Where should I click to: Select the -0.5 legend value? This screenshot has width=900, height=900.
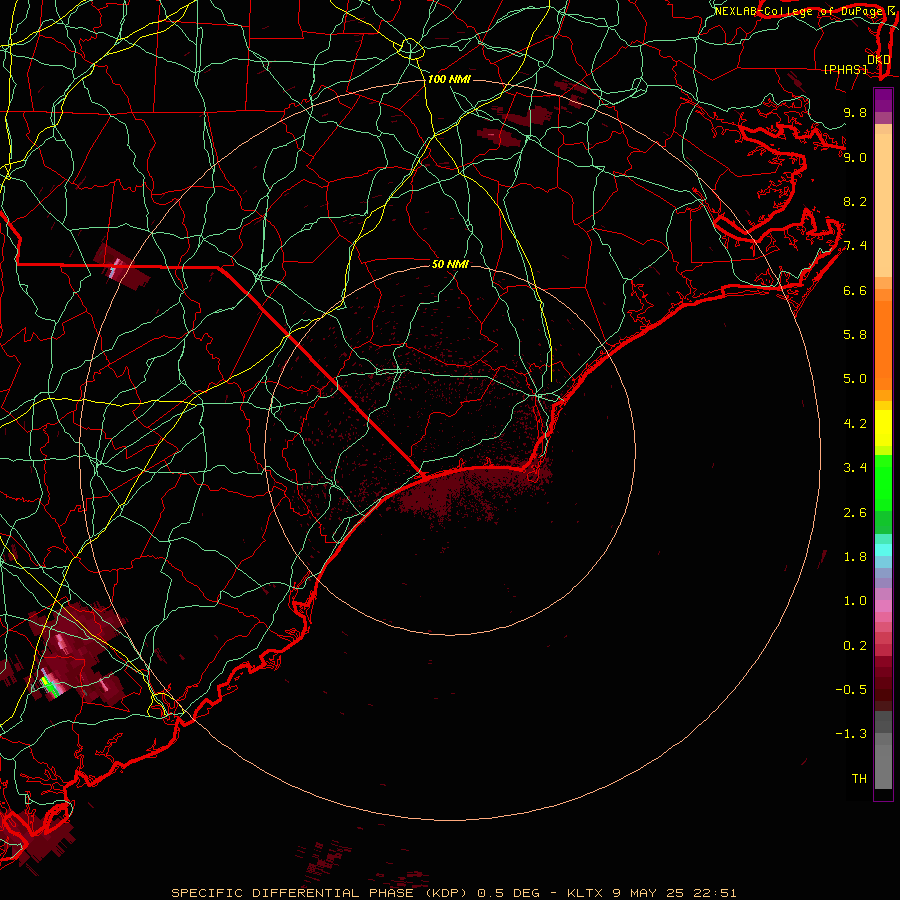[x=851, y=690]
